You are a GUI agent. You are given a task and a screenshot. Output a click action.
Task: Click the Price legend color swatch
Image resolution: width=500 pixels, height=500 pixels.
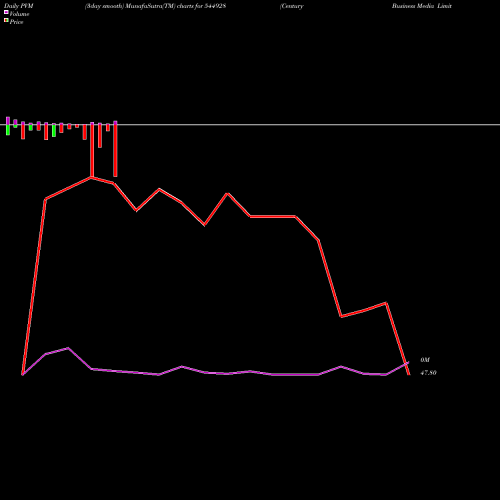6,20
